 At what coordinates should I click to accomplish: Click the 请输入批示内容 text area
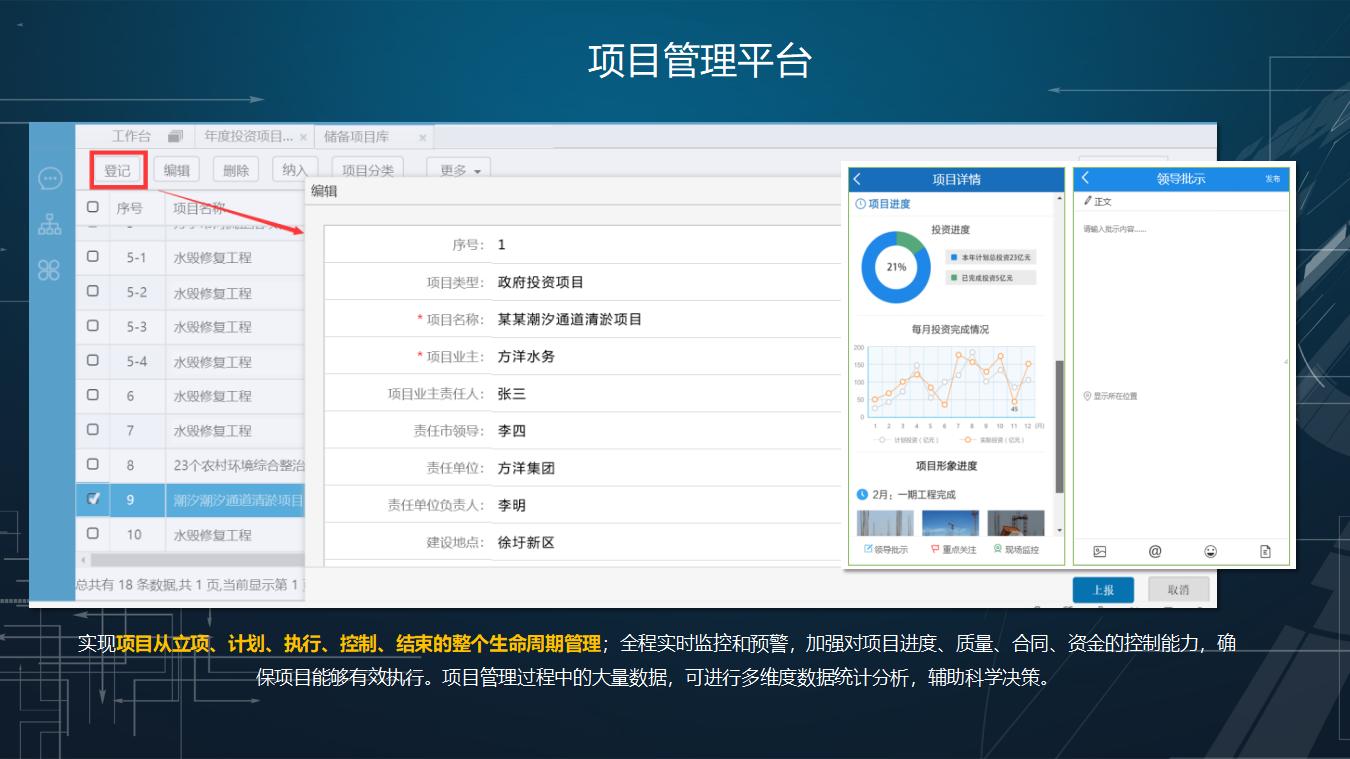(x=1180, y=290)
